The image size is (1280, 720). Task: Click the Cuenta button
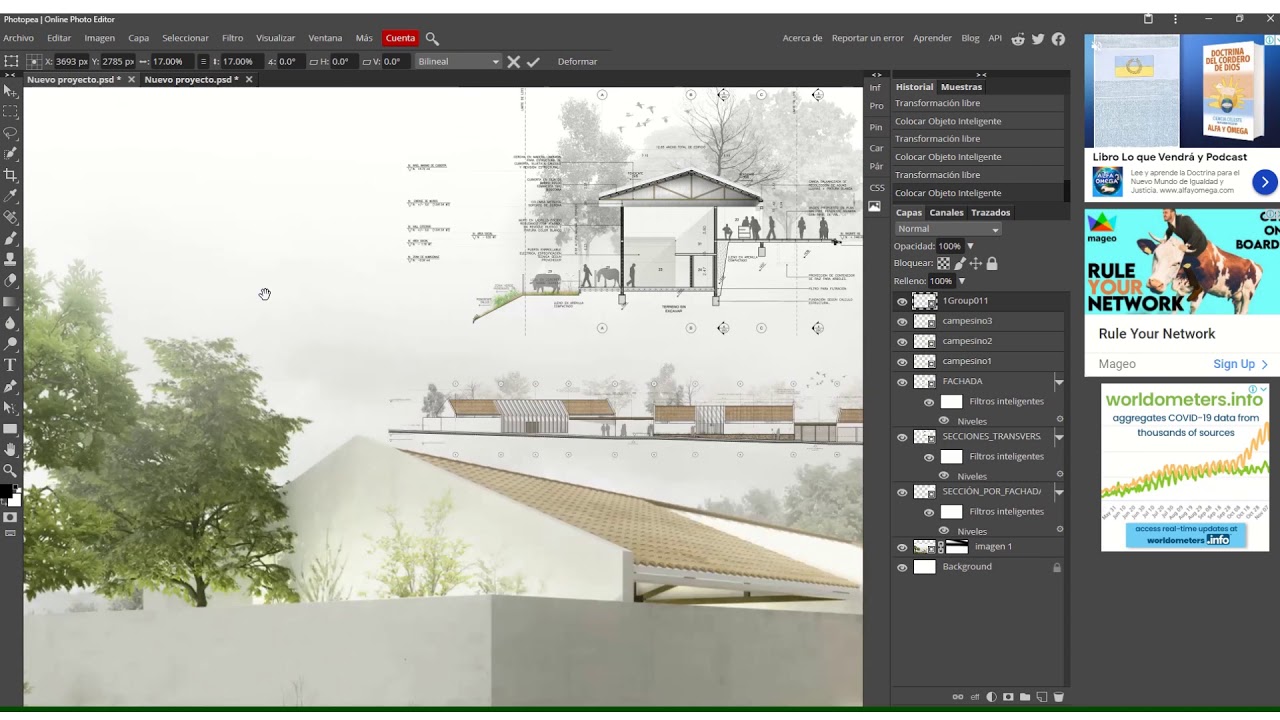coord(400,38)
